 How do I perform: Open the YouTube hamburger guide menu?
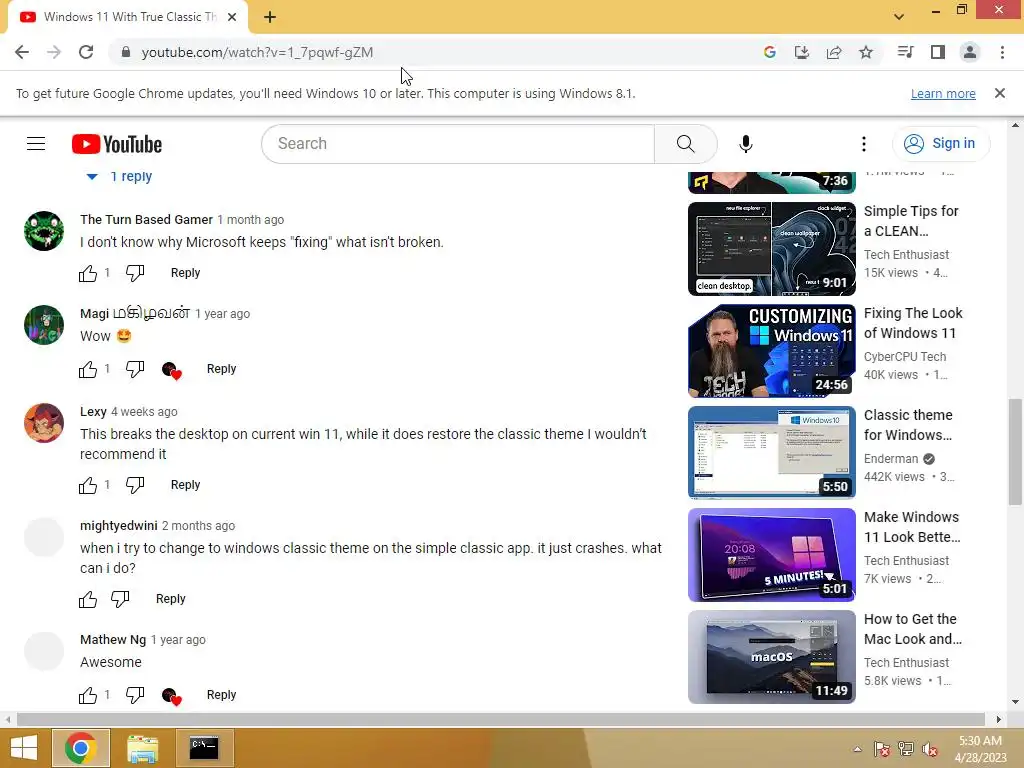click(x=36, y=144)
